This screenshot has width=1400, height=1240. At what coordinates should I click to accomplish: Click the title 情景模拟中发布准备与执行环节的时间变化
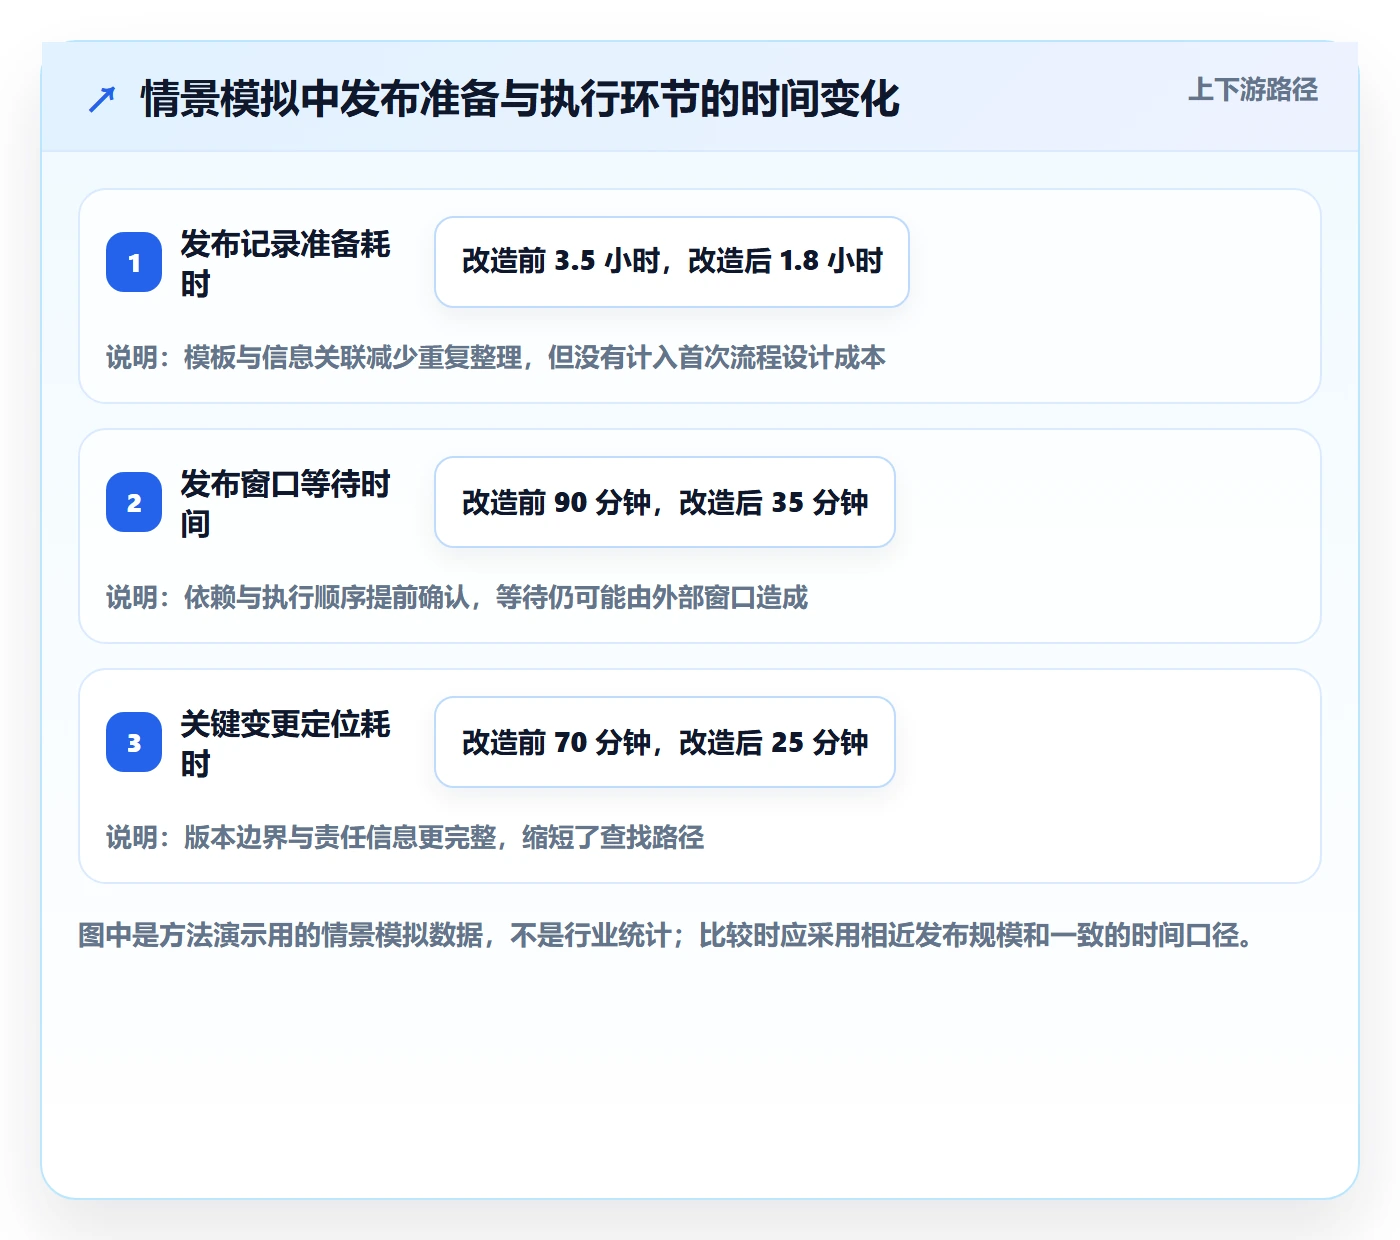(x=520, y=99)
